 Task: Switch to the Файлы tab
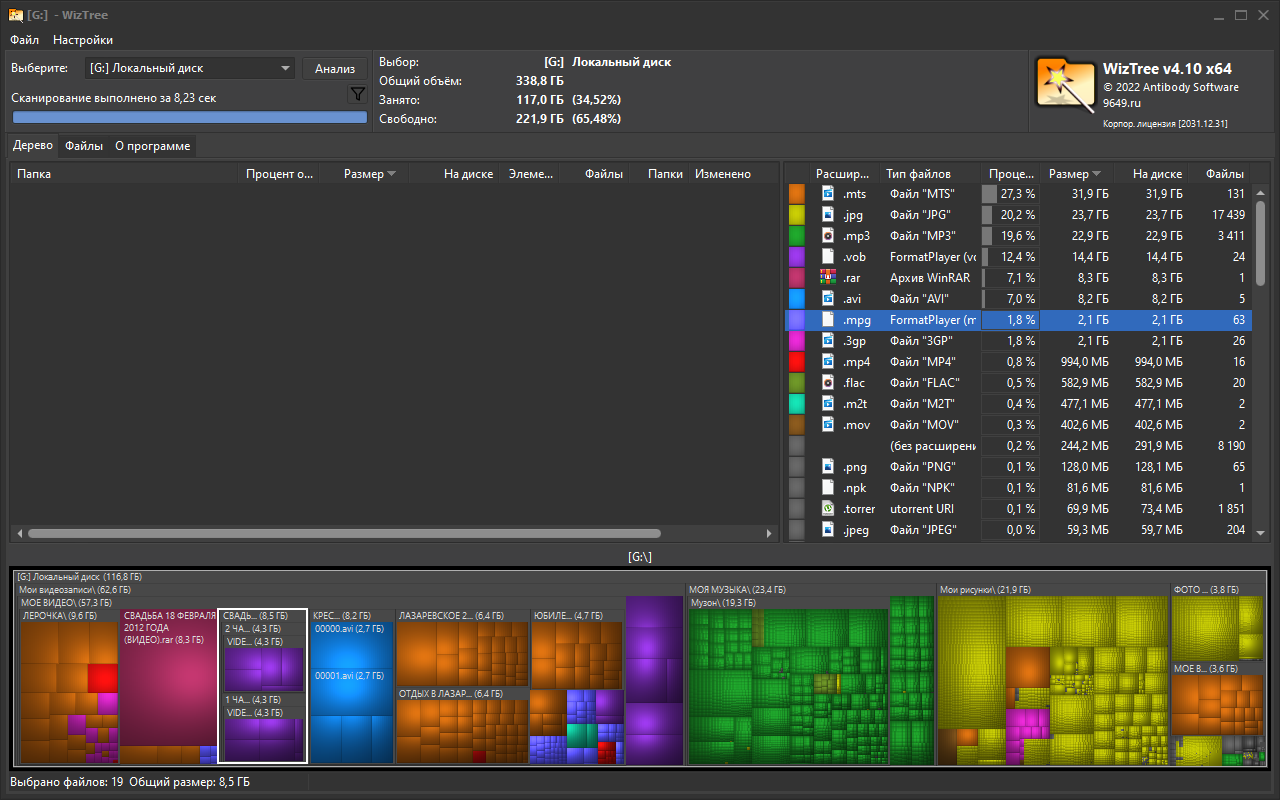[84, 146]
